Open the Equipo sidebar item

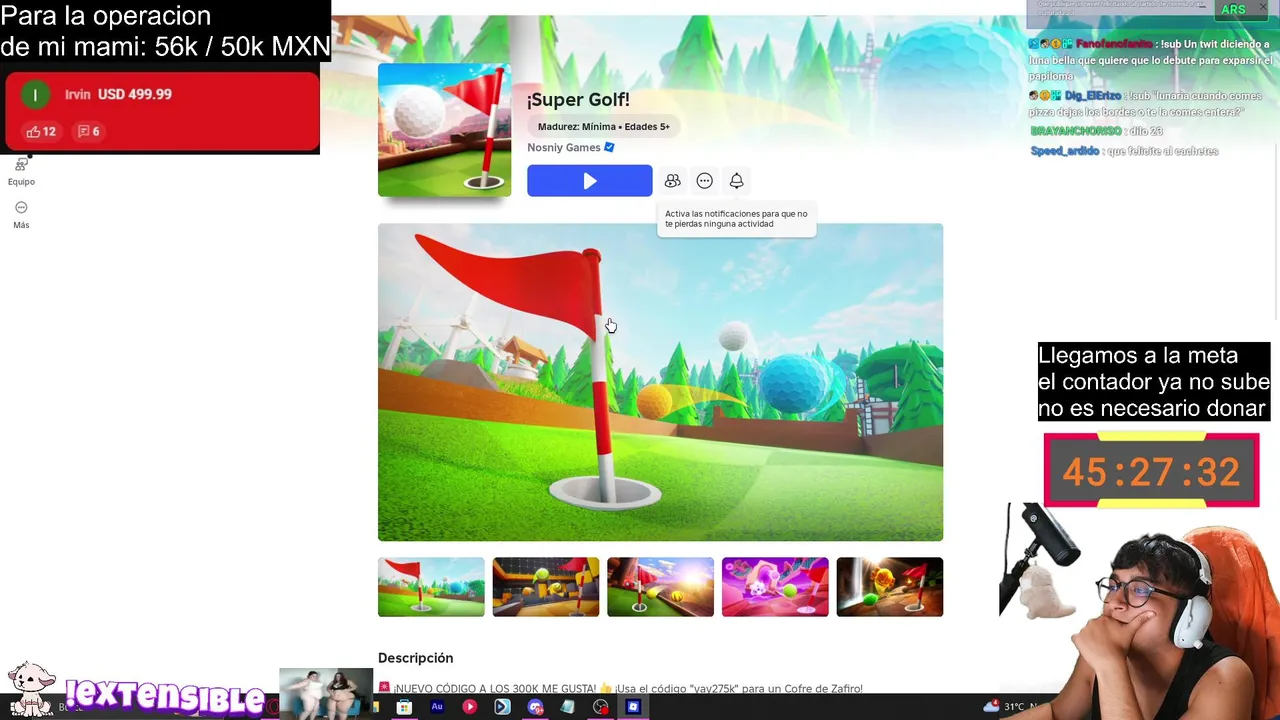pos(21,172)
